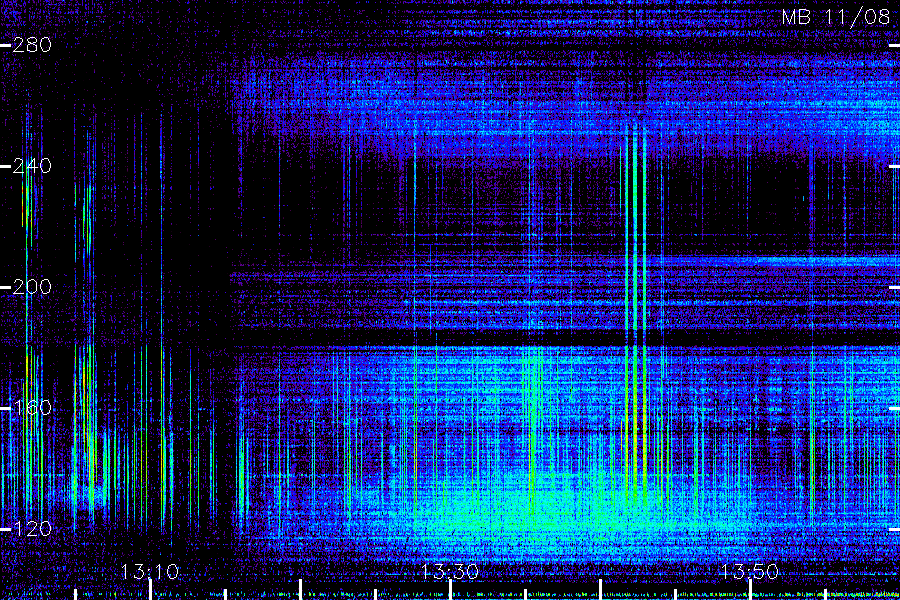The image size is (900, 600).
Task: Click the 13:50 time axis label
Action: (750, 571)
